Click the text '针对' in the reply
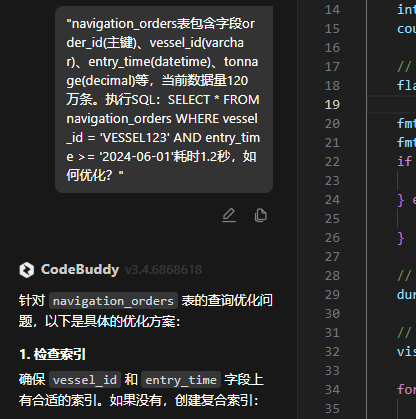Screen dimensions: 416x419 click(x=32, y=301)
